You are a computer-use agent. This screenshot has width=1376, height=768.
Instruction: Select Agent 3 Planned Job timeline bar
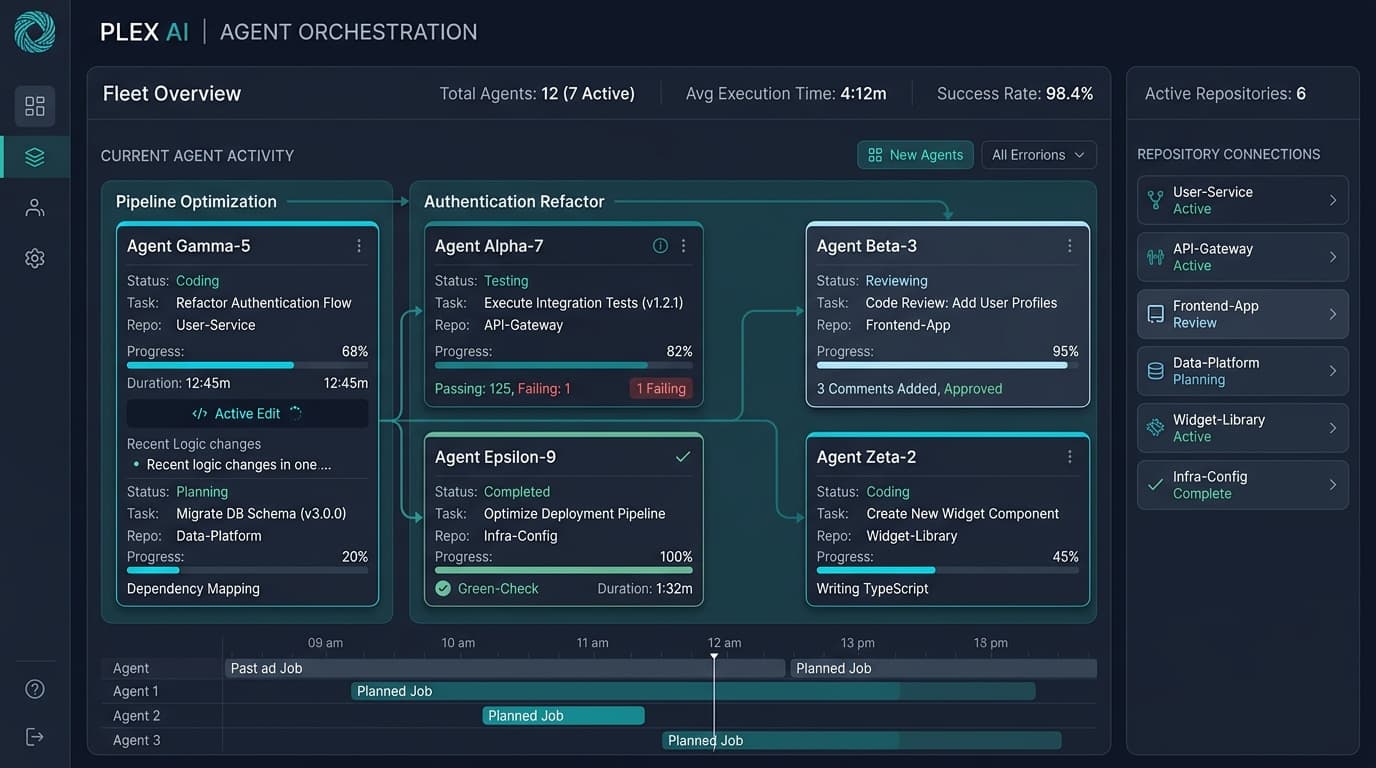click(x=862, y=741)
